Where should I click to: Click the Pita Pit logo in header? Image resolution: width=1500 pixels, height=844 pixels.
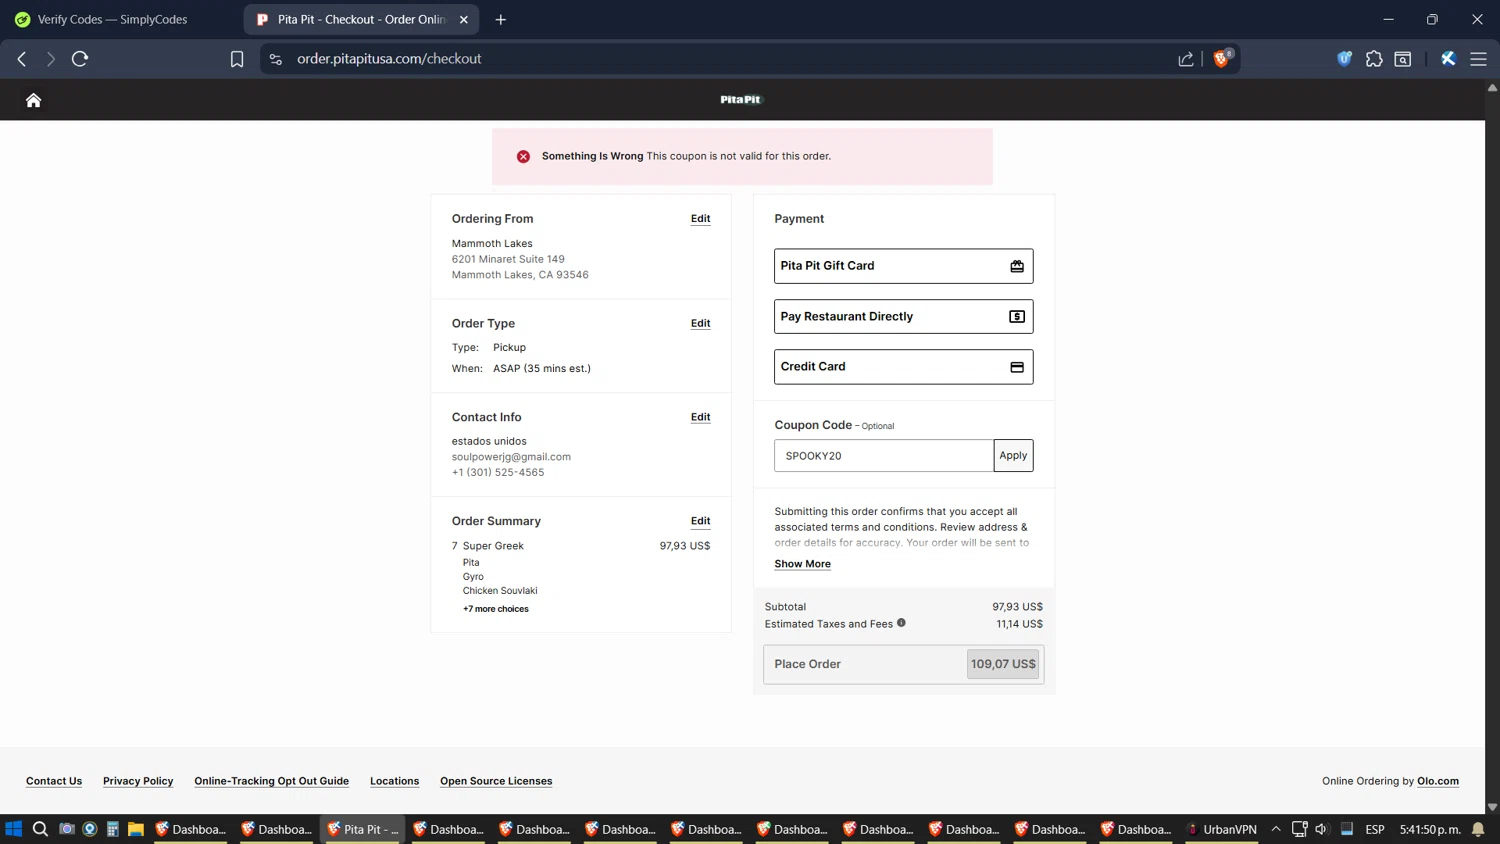coord(741,99)
